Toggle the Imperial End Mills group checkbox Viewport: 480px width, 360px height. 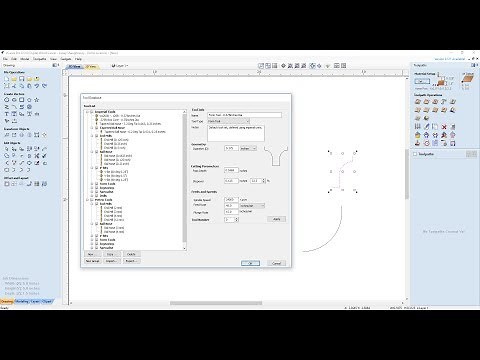coord(96,136)
